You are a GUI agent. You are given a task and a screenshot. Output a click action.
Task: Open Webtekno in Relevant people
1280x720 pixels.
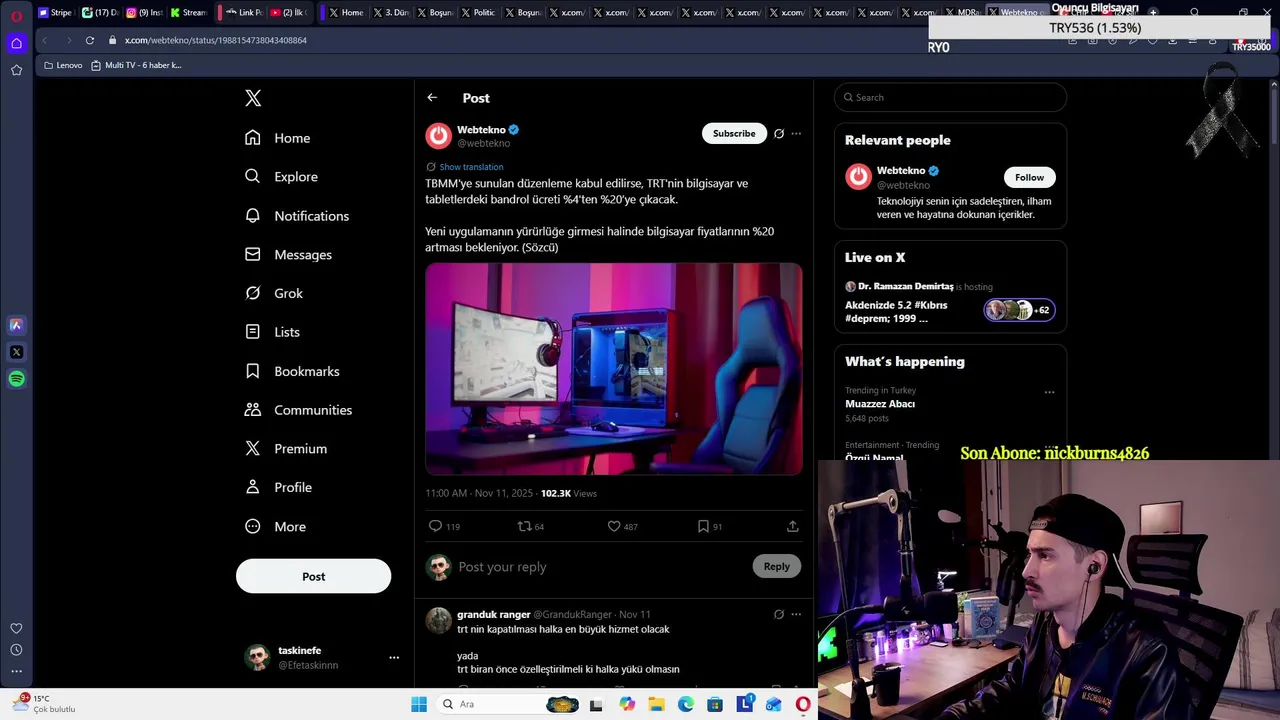click(901, 171)
